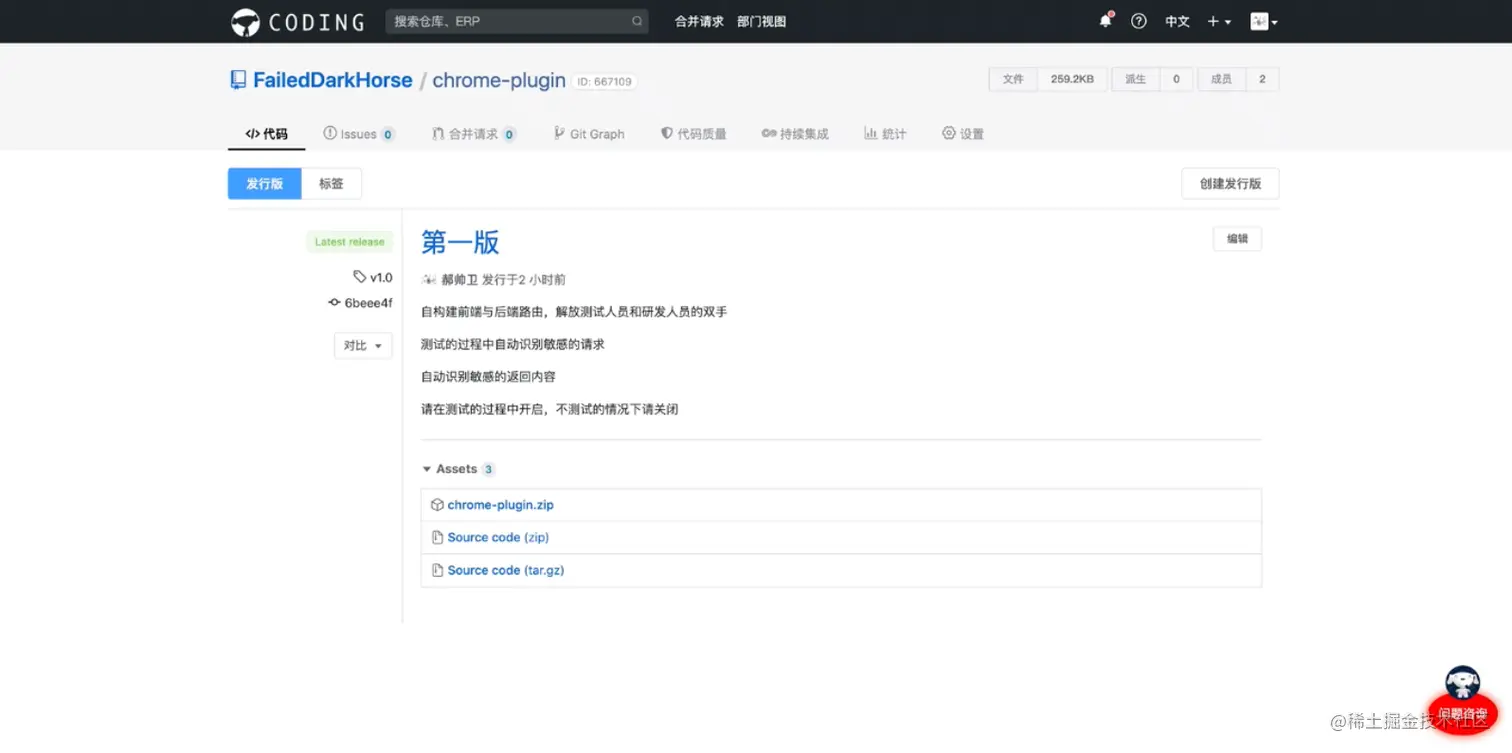Focus the 搜索仓库、ERP search field

pyautogui.click(x=517, y=21)
